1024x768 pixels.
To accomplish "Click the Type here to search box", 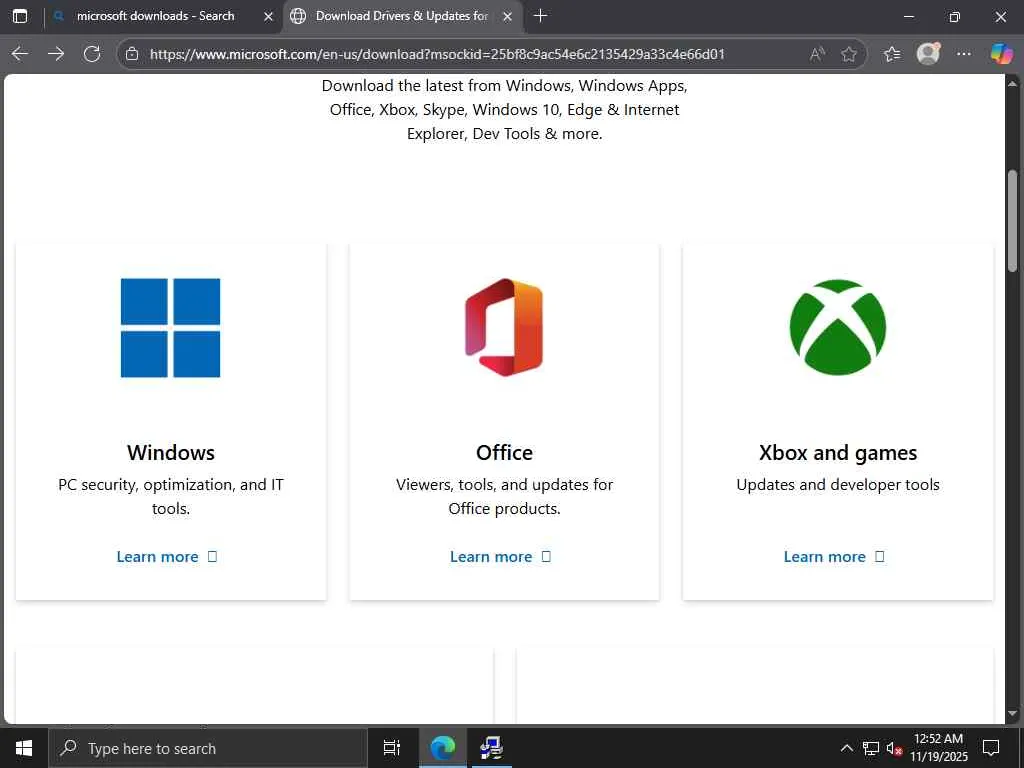I will [208, 748].
